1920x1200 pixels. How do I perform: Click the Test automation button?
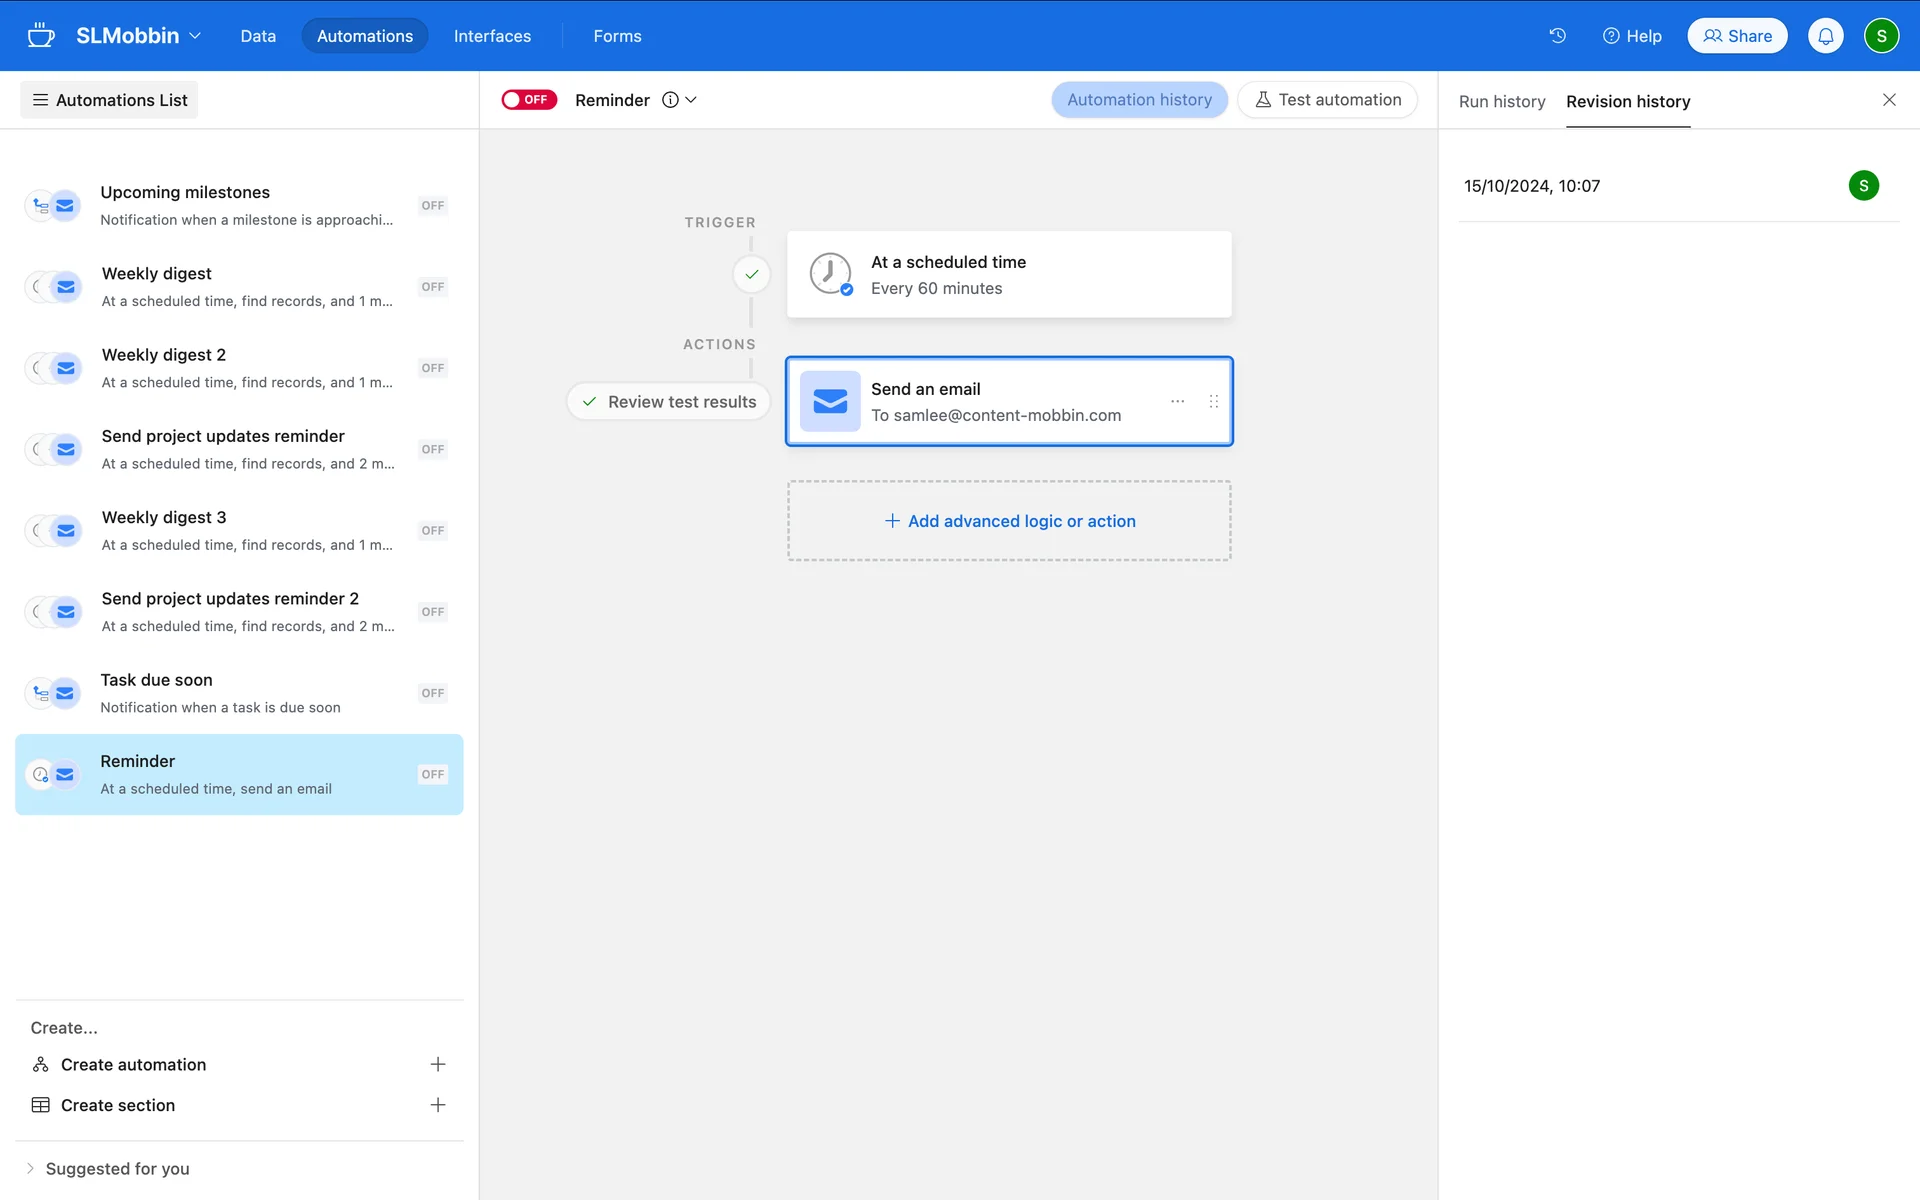pos(1327,100)
